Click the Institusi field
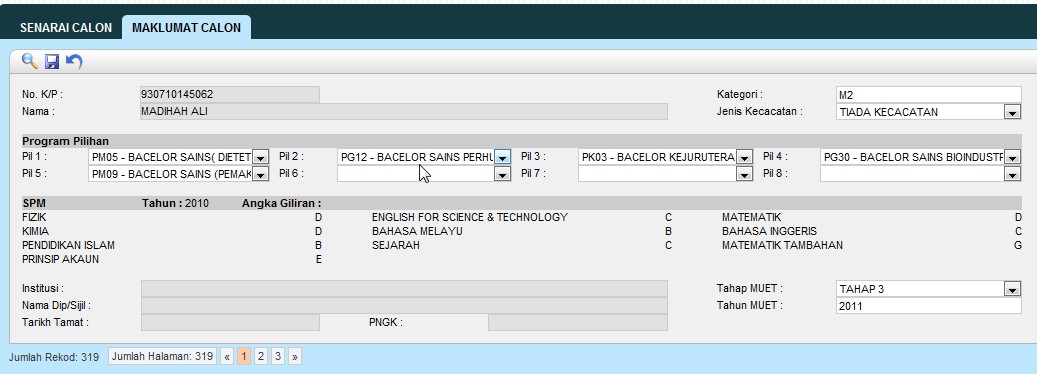Image resolution: width=1037 pixels, height=374 pixels. coord(404,289)
